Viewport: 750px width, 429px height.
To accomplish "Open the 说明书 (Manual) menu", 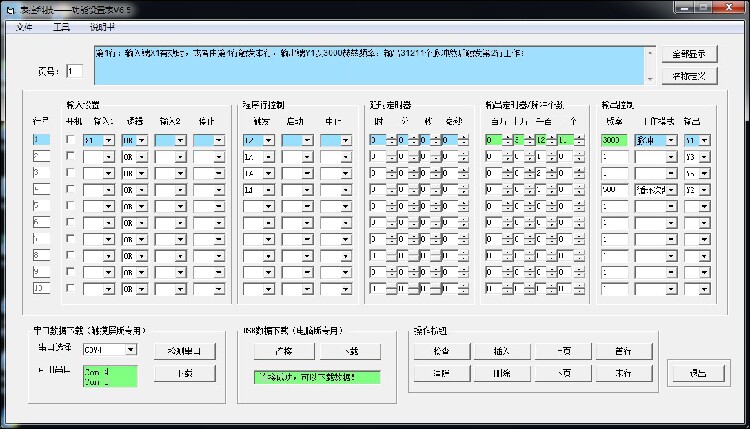I will tap(102, 27).
